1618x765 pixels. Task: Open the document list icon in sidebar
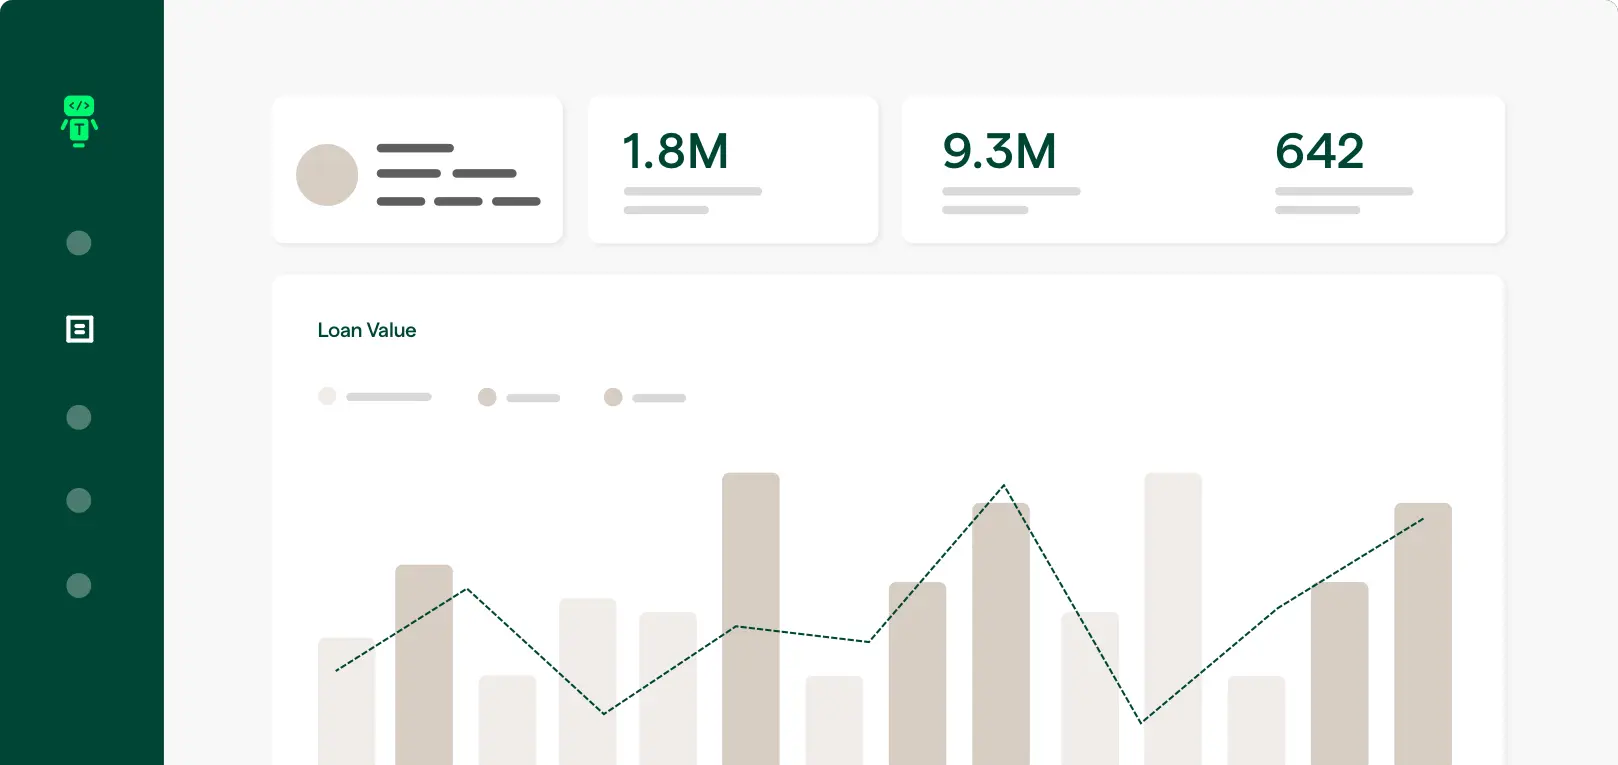click(x=79, y=329)
